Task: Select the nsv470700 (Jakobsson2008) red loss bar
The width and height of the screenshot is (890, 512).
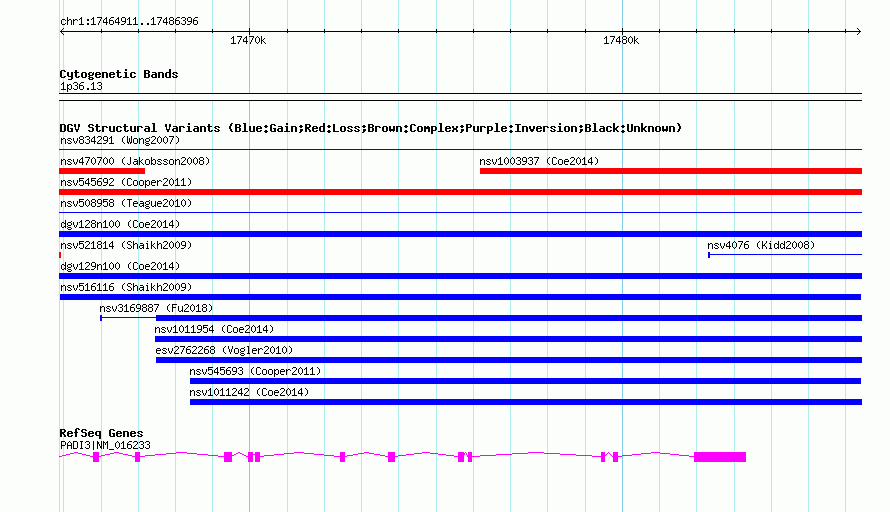Action: [x=102, y=171]
